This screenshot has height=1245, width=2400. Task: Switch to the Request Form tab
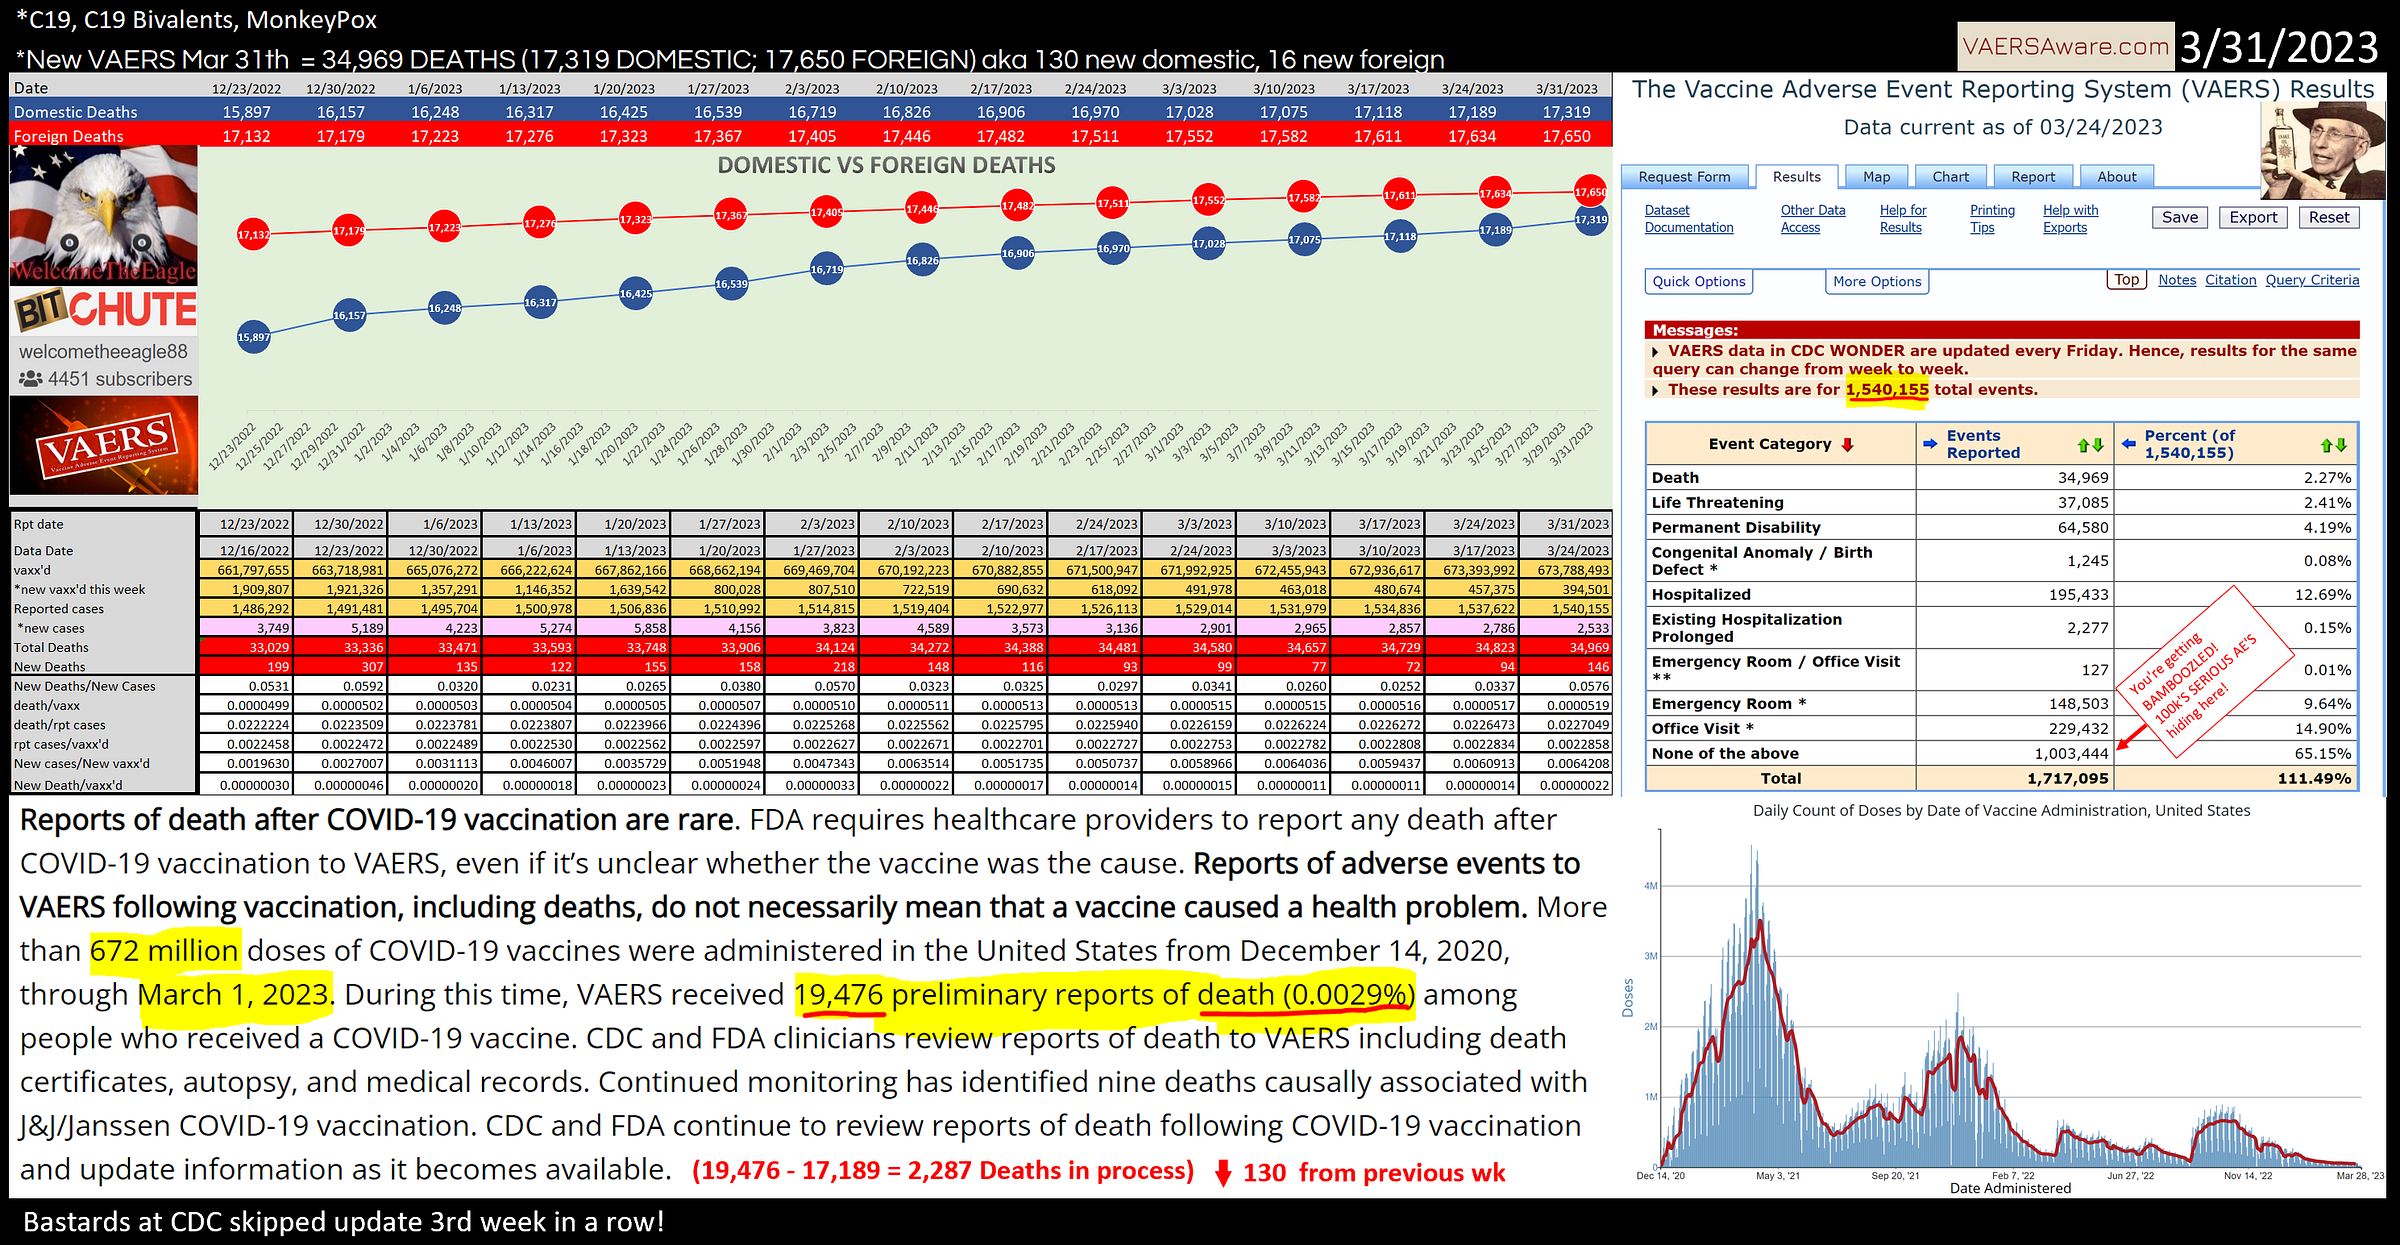tap(1684, 177)
